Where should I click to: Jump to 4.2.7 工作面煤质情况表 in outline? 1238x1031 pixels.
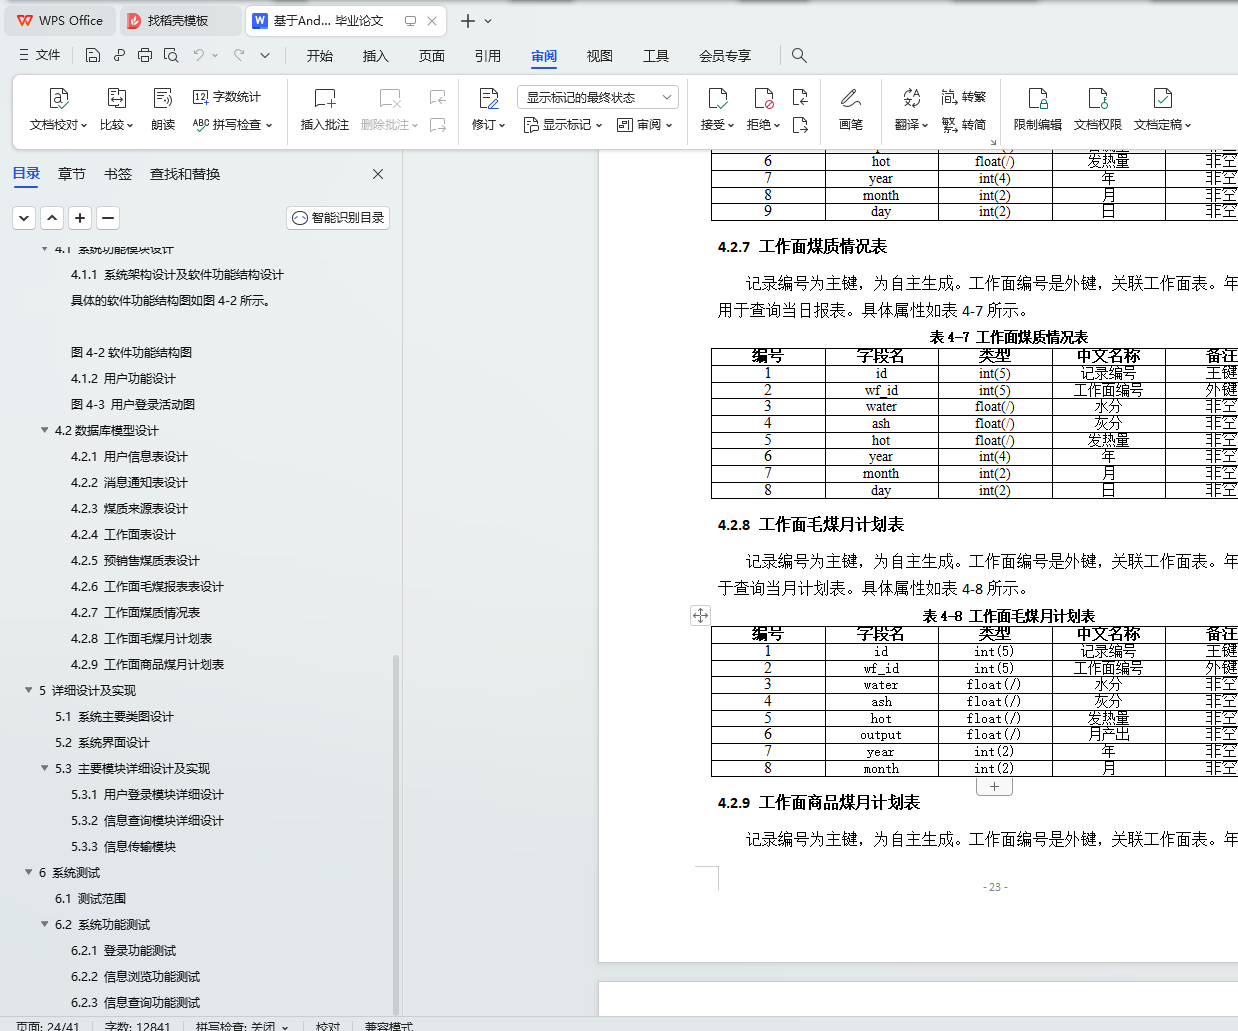pyautogui.click(x=135, y=612)
